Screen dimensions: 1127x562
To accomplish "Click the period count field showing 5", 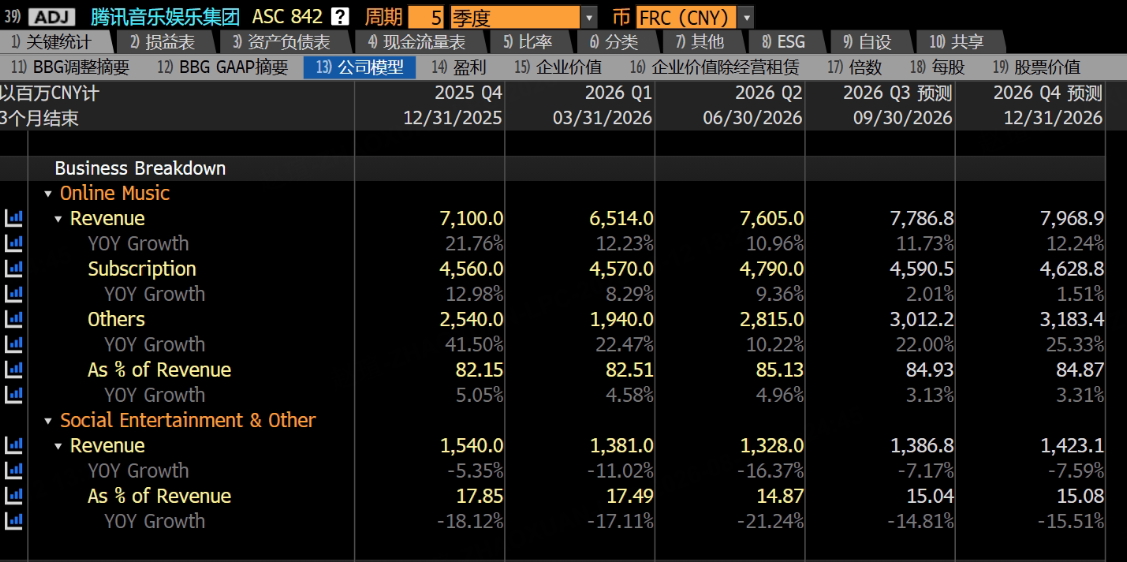I will coord(427,16).
